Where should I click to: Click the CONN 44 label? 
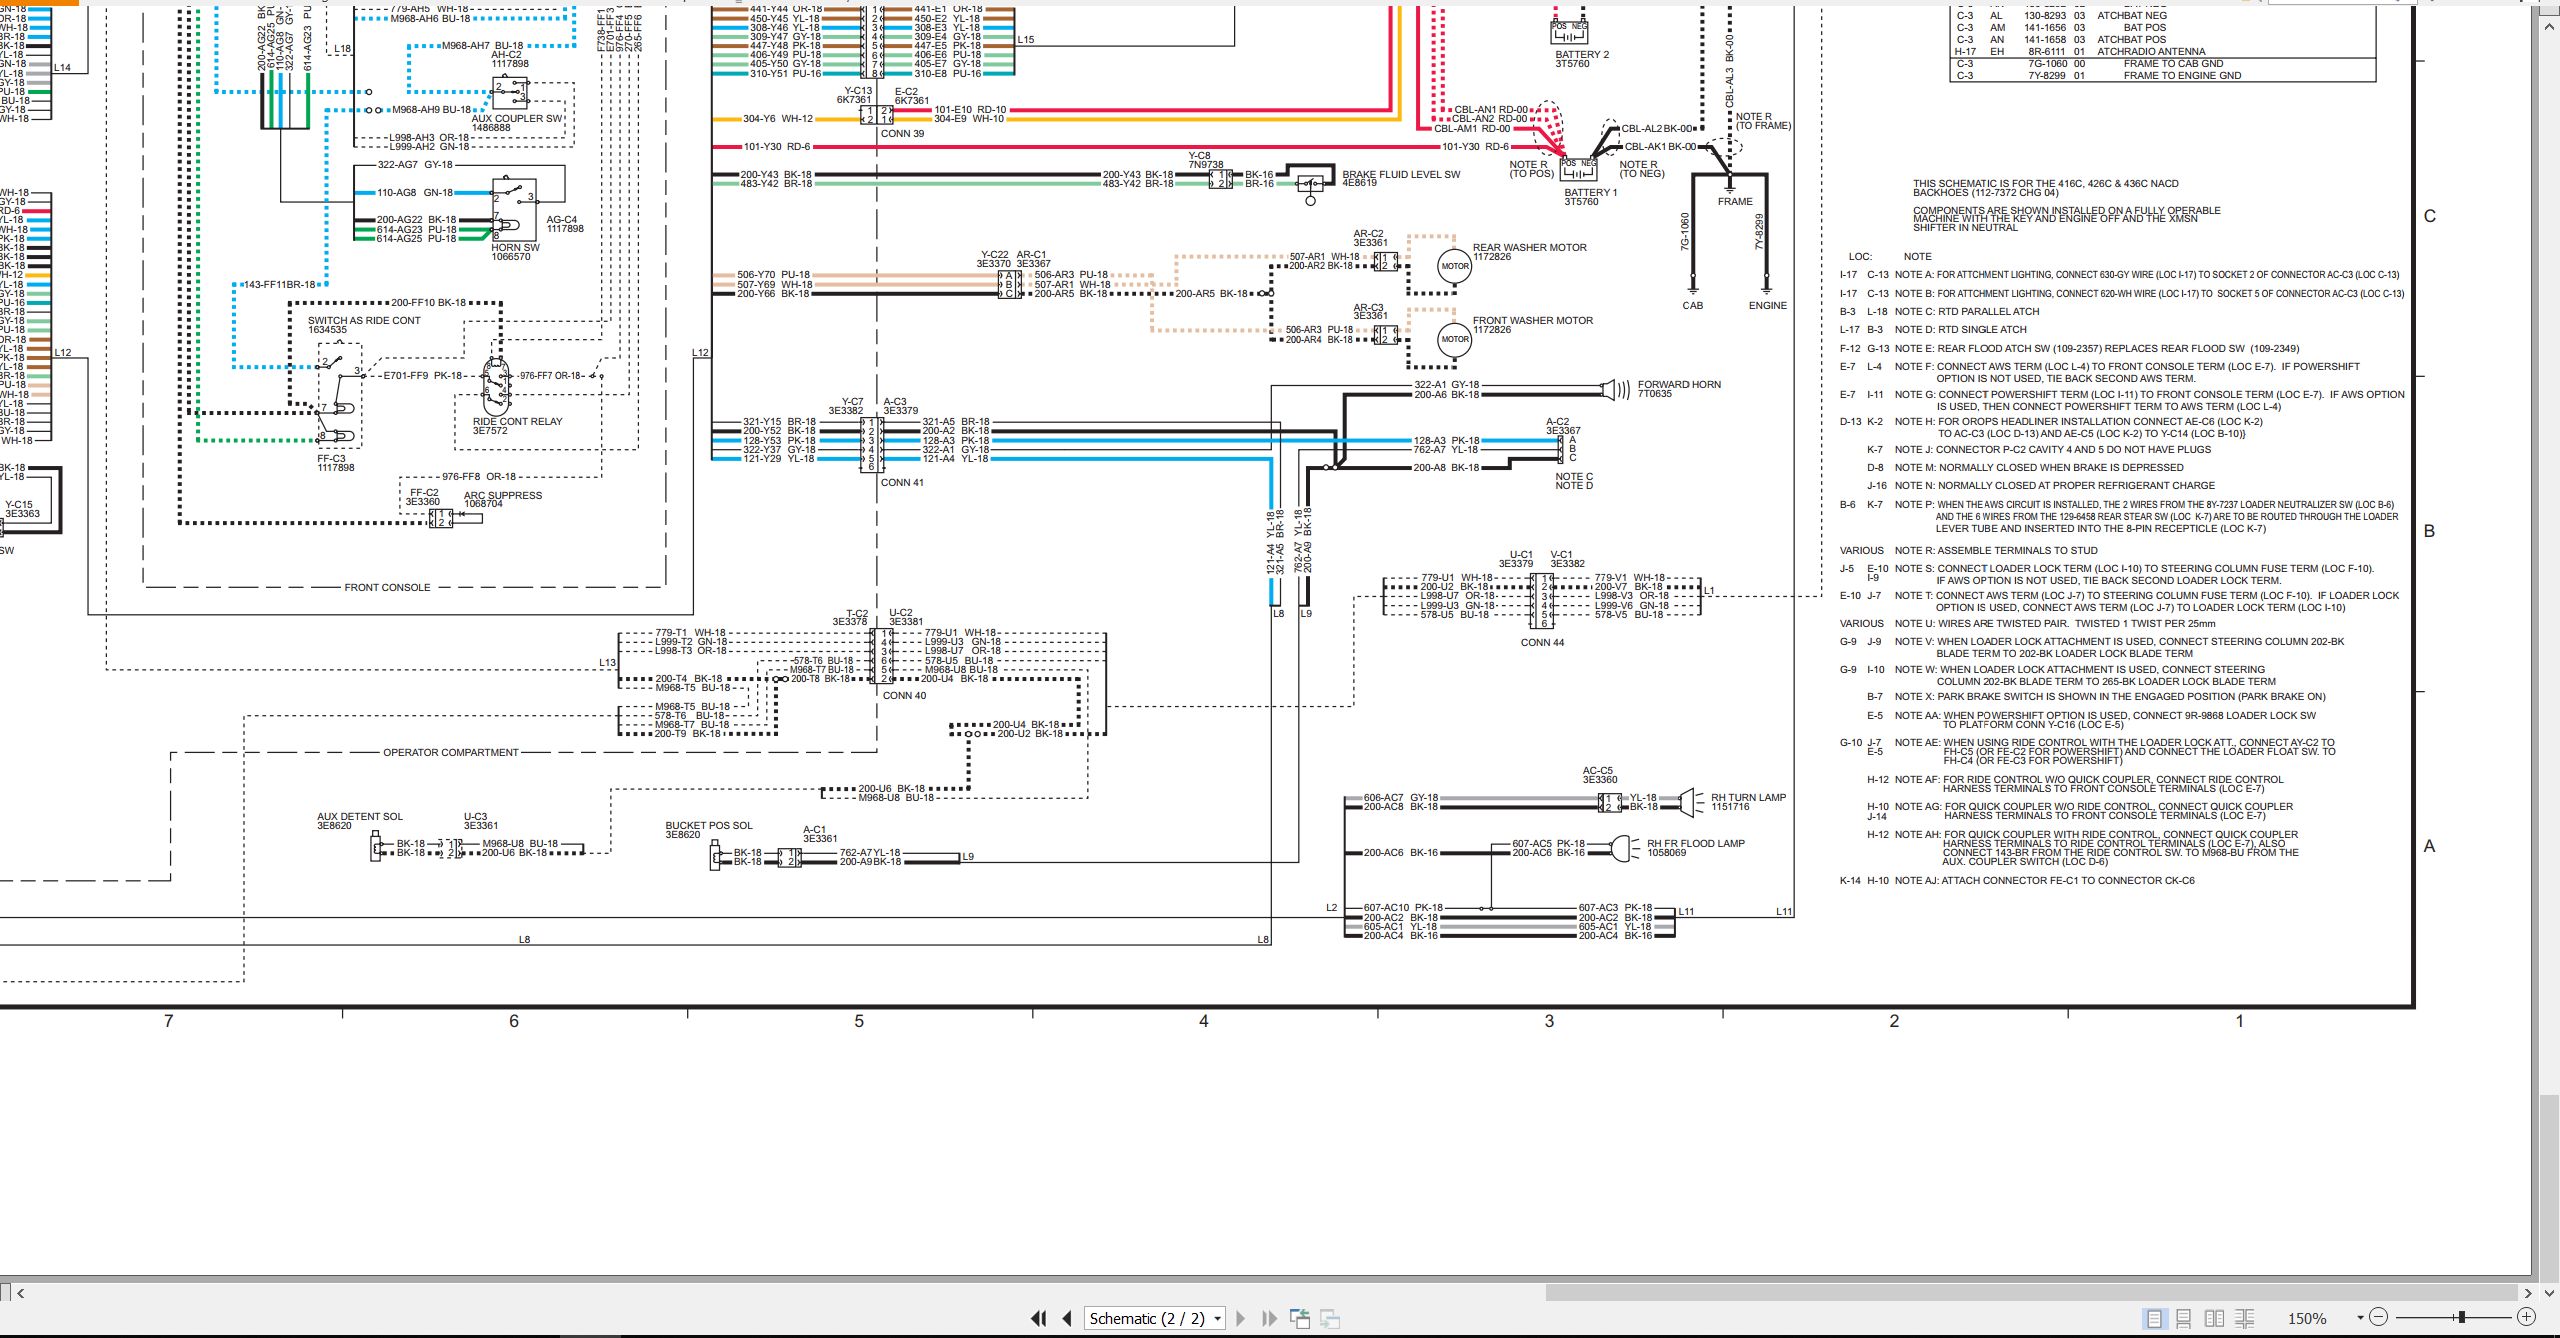[1542, 643]
